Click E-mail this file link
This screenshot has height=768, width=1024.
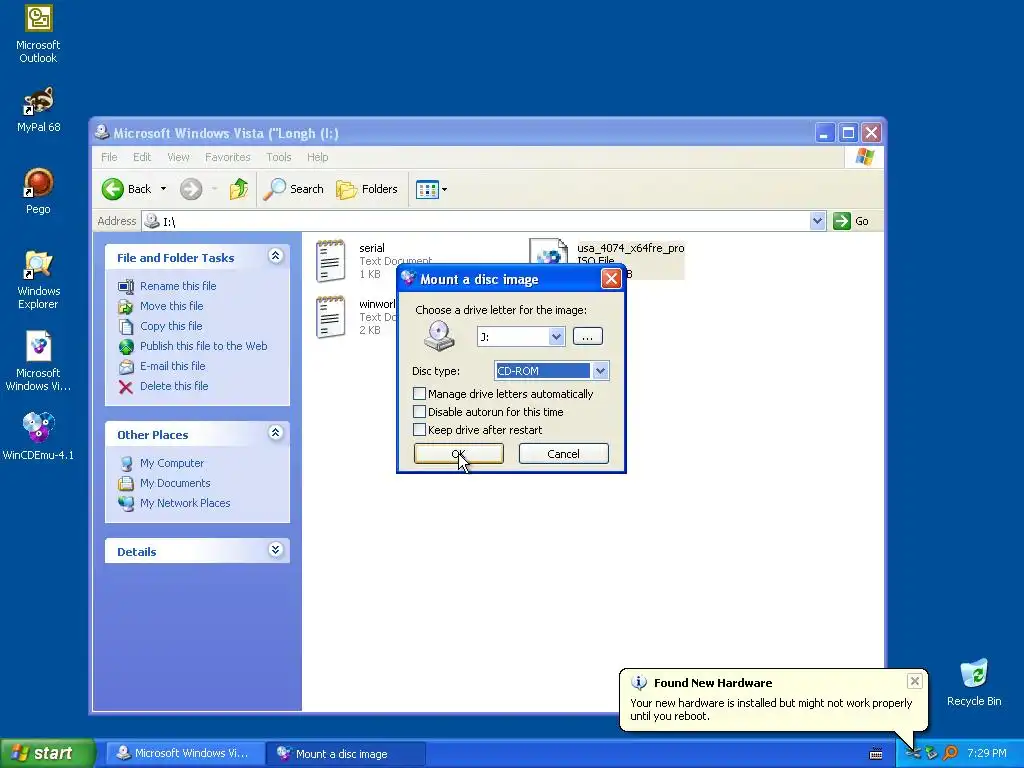[x=173, y=366]
